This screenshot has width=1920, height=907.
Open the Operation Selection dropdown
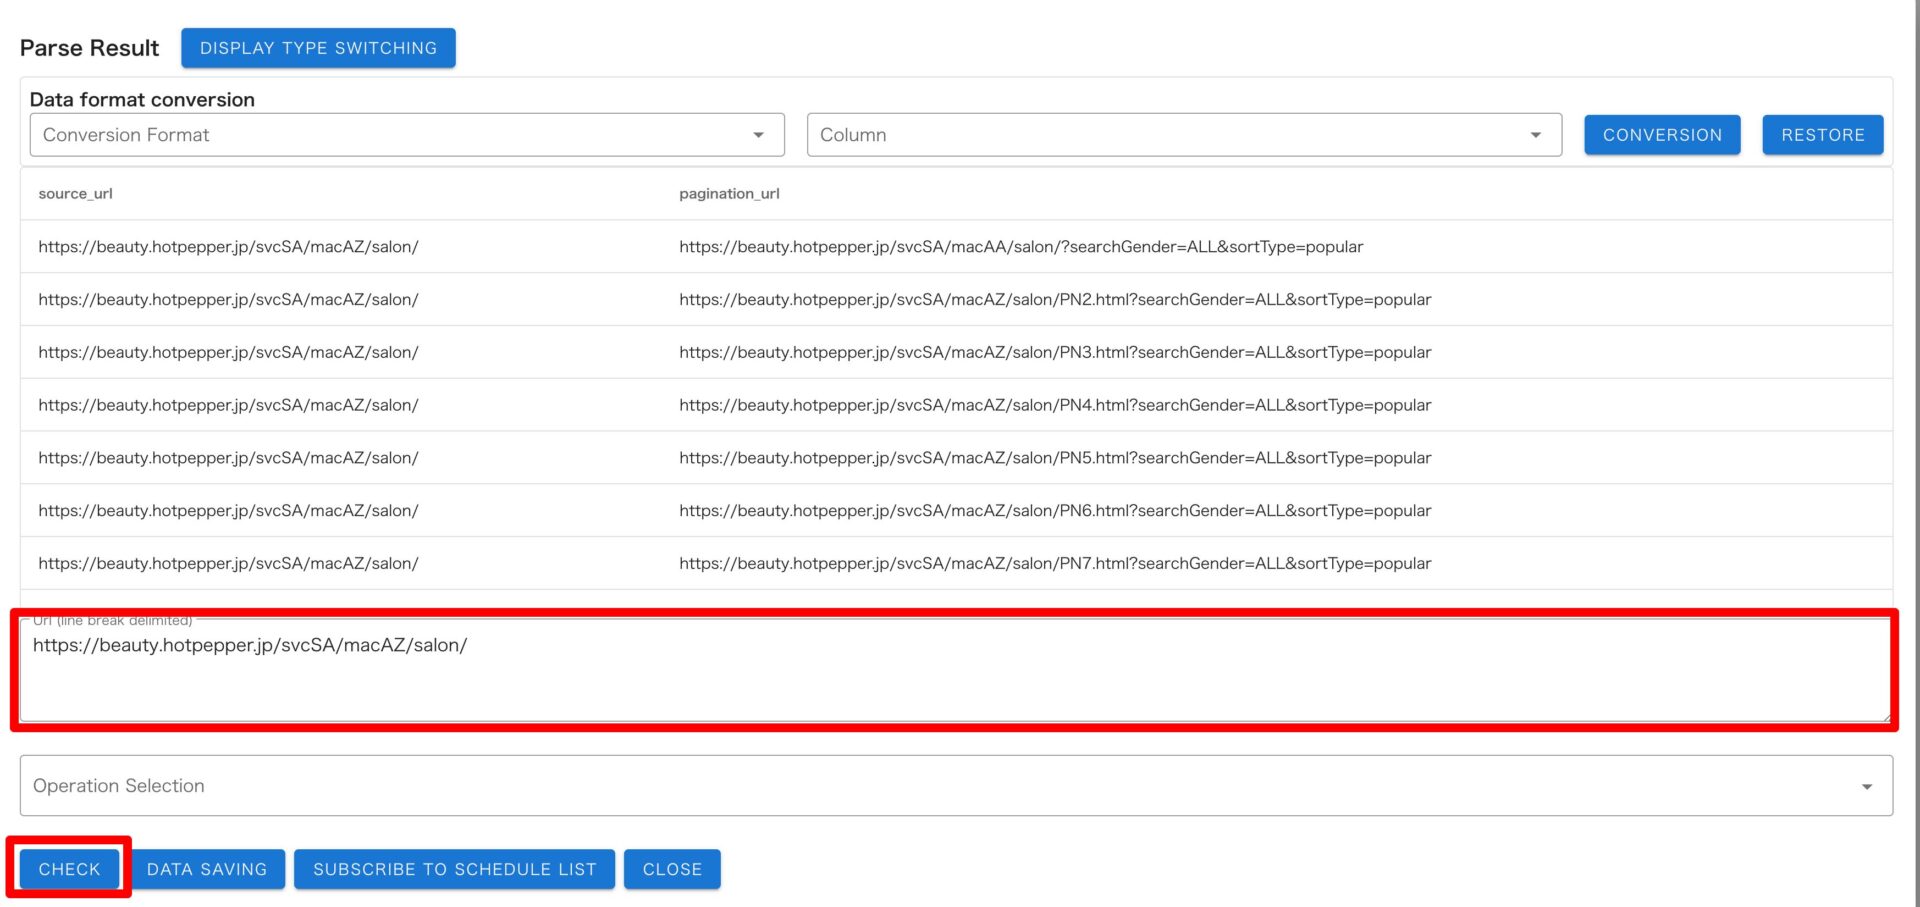click(955, 786)
